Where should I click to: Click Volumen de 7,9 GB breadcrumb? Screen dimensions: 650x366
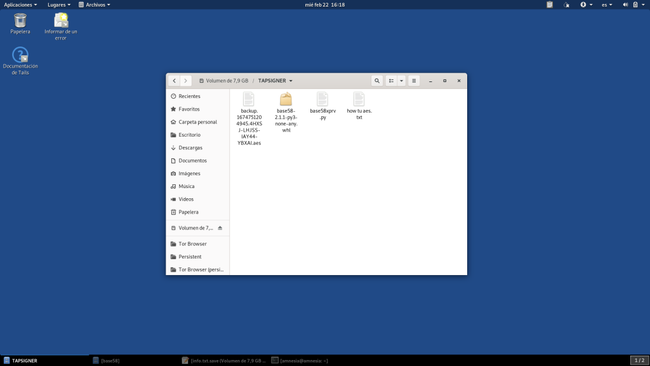pyautogui.click(x=223, y=81)
